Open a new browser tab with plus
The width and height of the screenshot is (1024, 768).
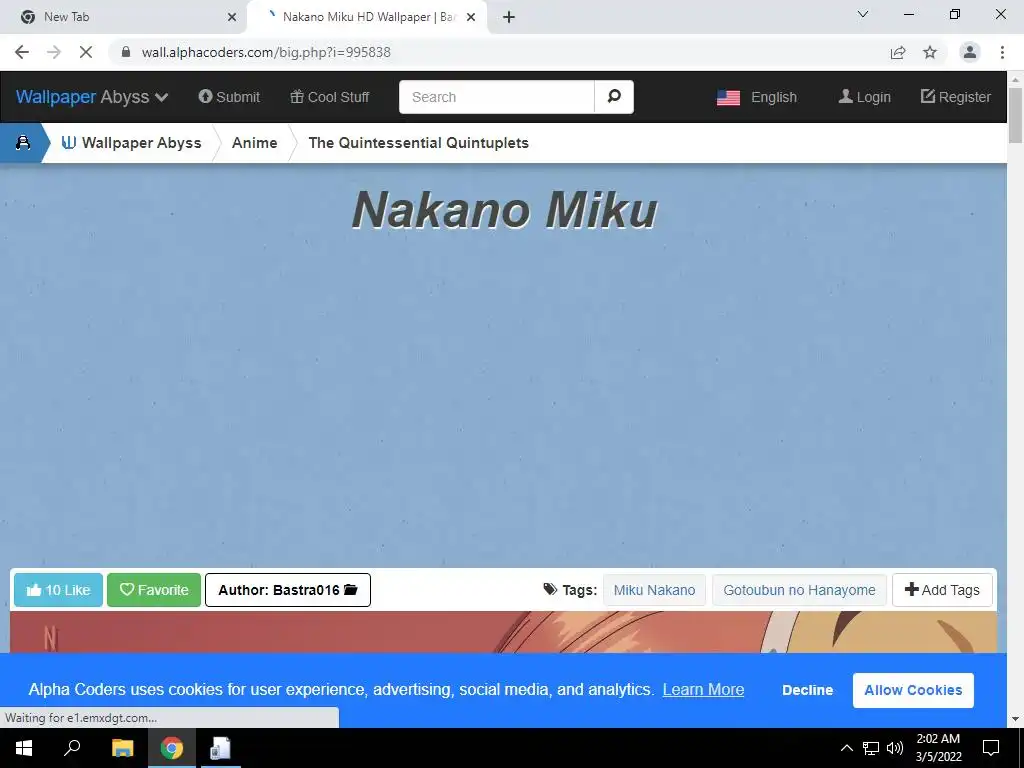pos(509,17)
